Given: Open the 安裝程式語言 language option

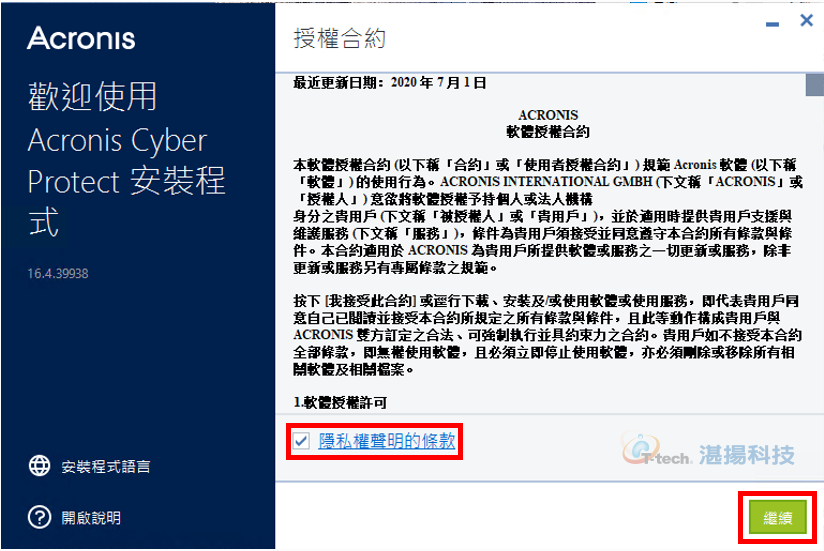Looking at the screenshot, I should point(106,466).
